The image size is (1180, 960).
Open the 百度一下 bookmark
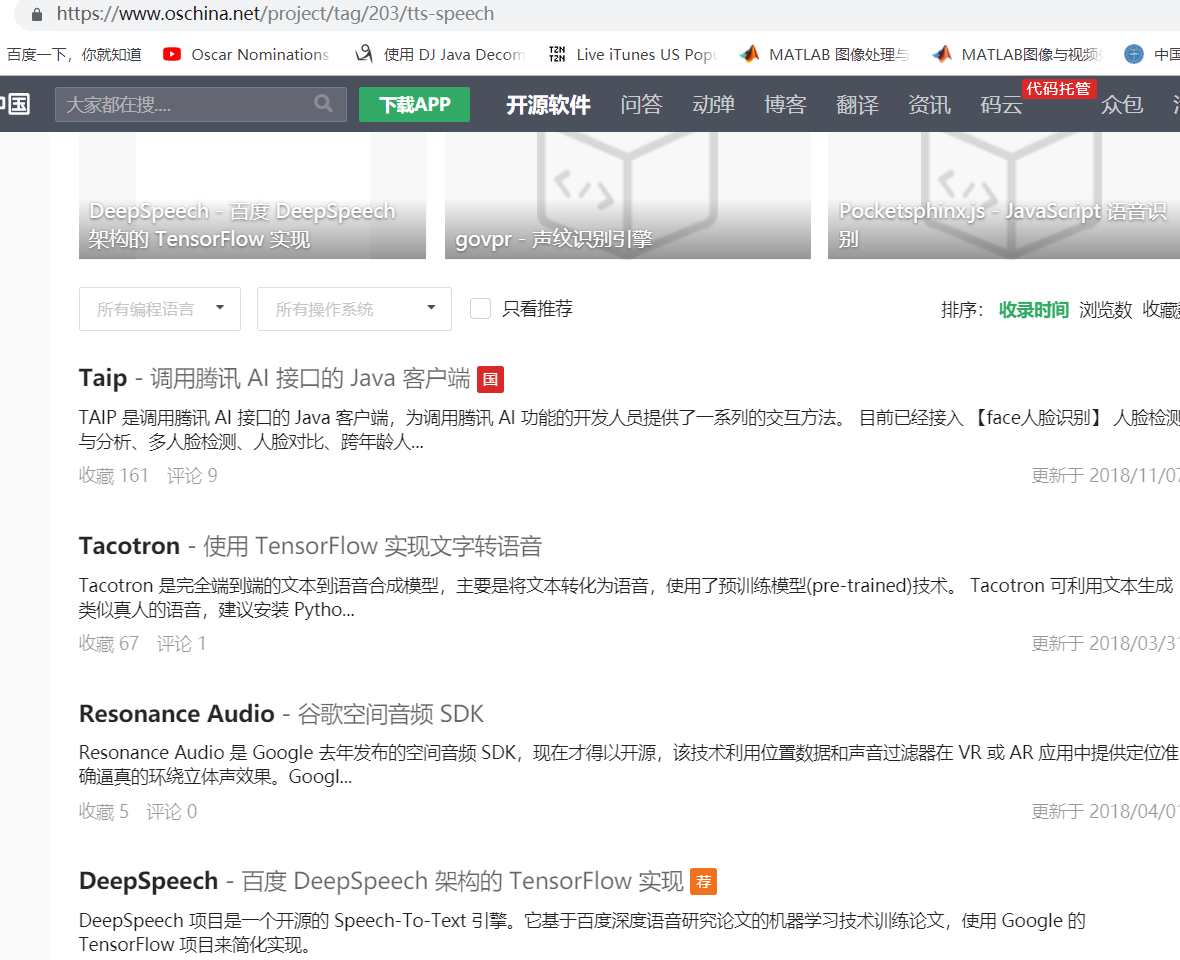pos(74,54)
